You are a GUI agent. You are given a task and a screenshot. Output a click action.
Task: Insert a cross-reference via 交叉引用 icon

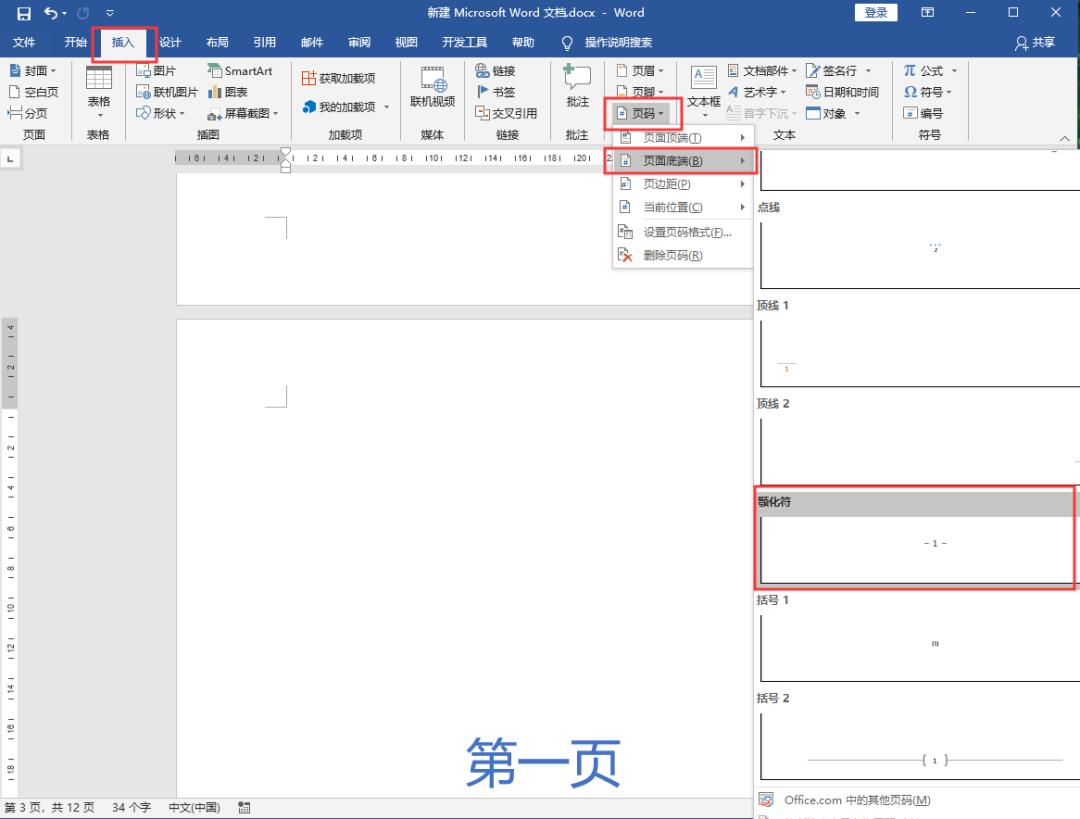pyautogui.click(x=508, y=113)
